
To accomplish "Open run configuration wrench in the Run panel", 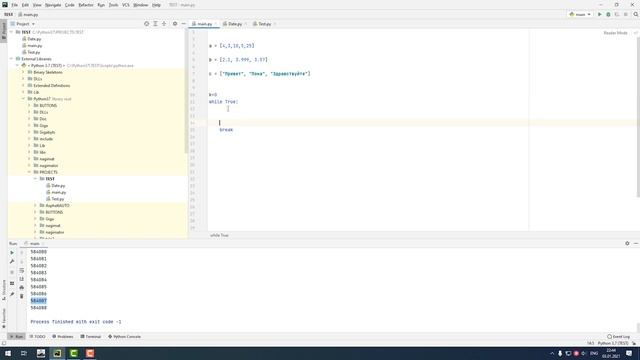I will pyautogui.click(x=12, y=262).
